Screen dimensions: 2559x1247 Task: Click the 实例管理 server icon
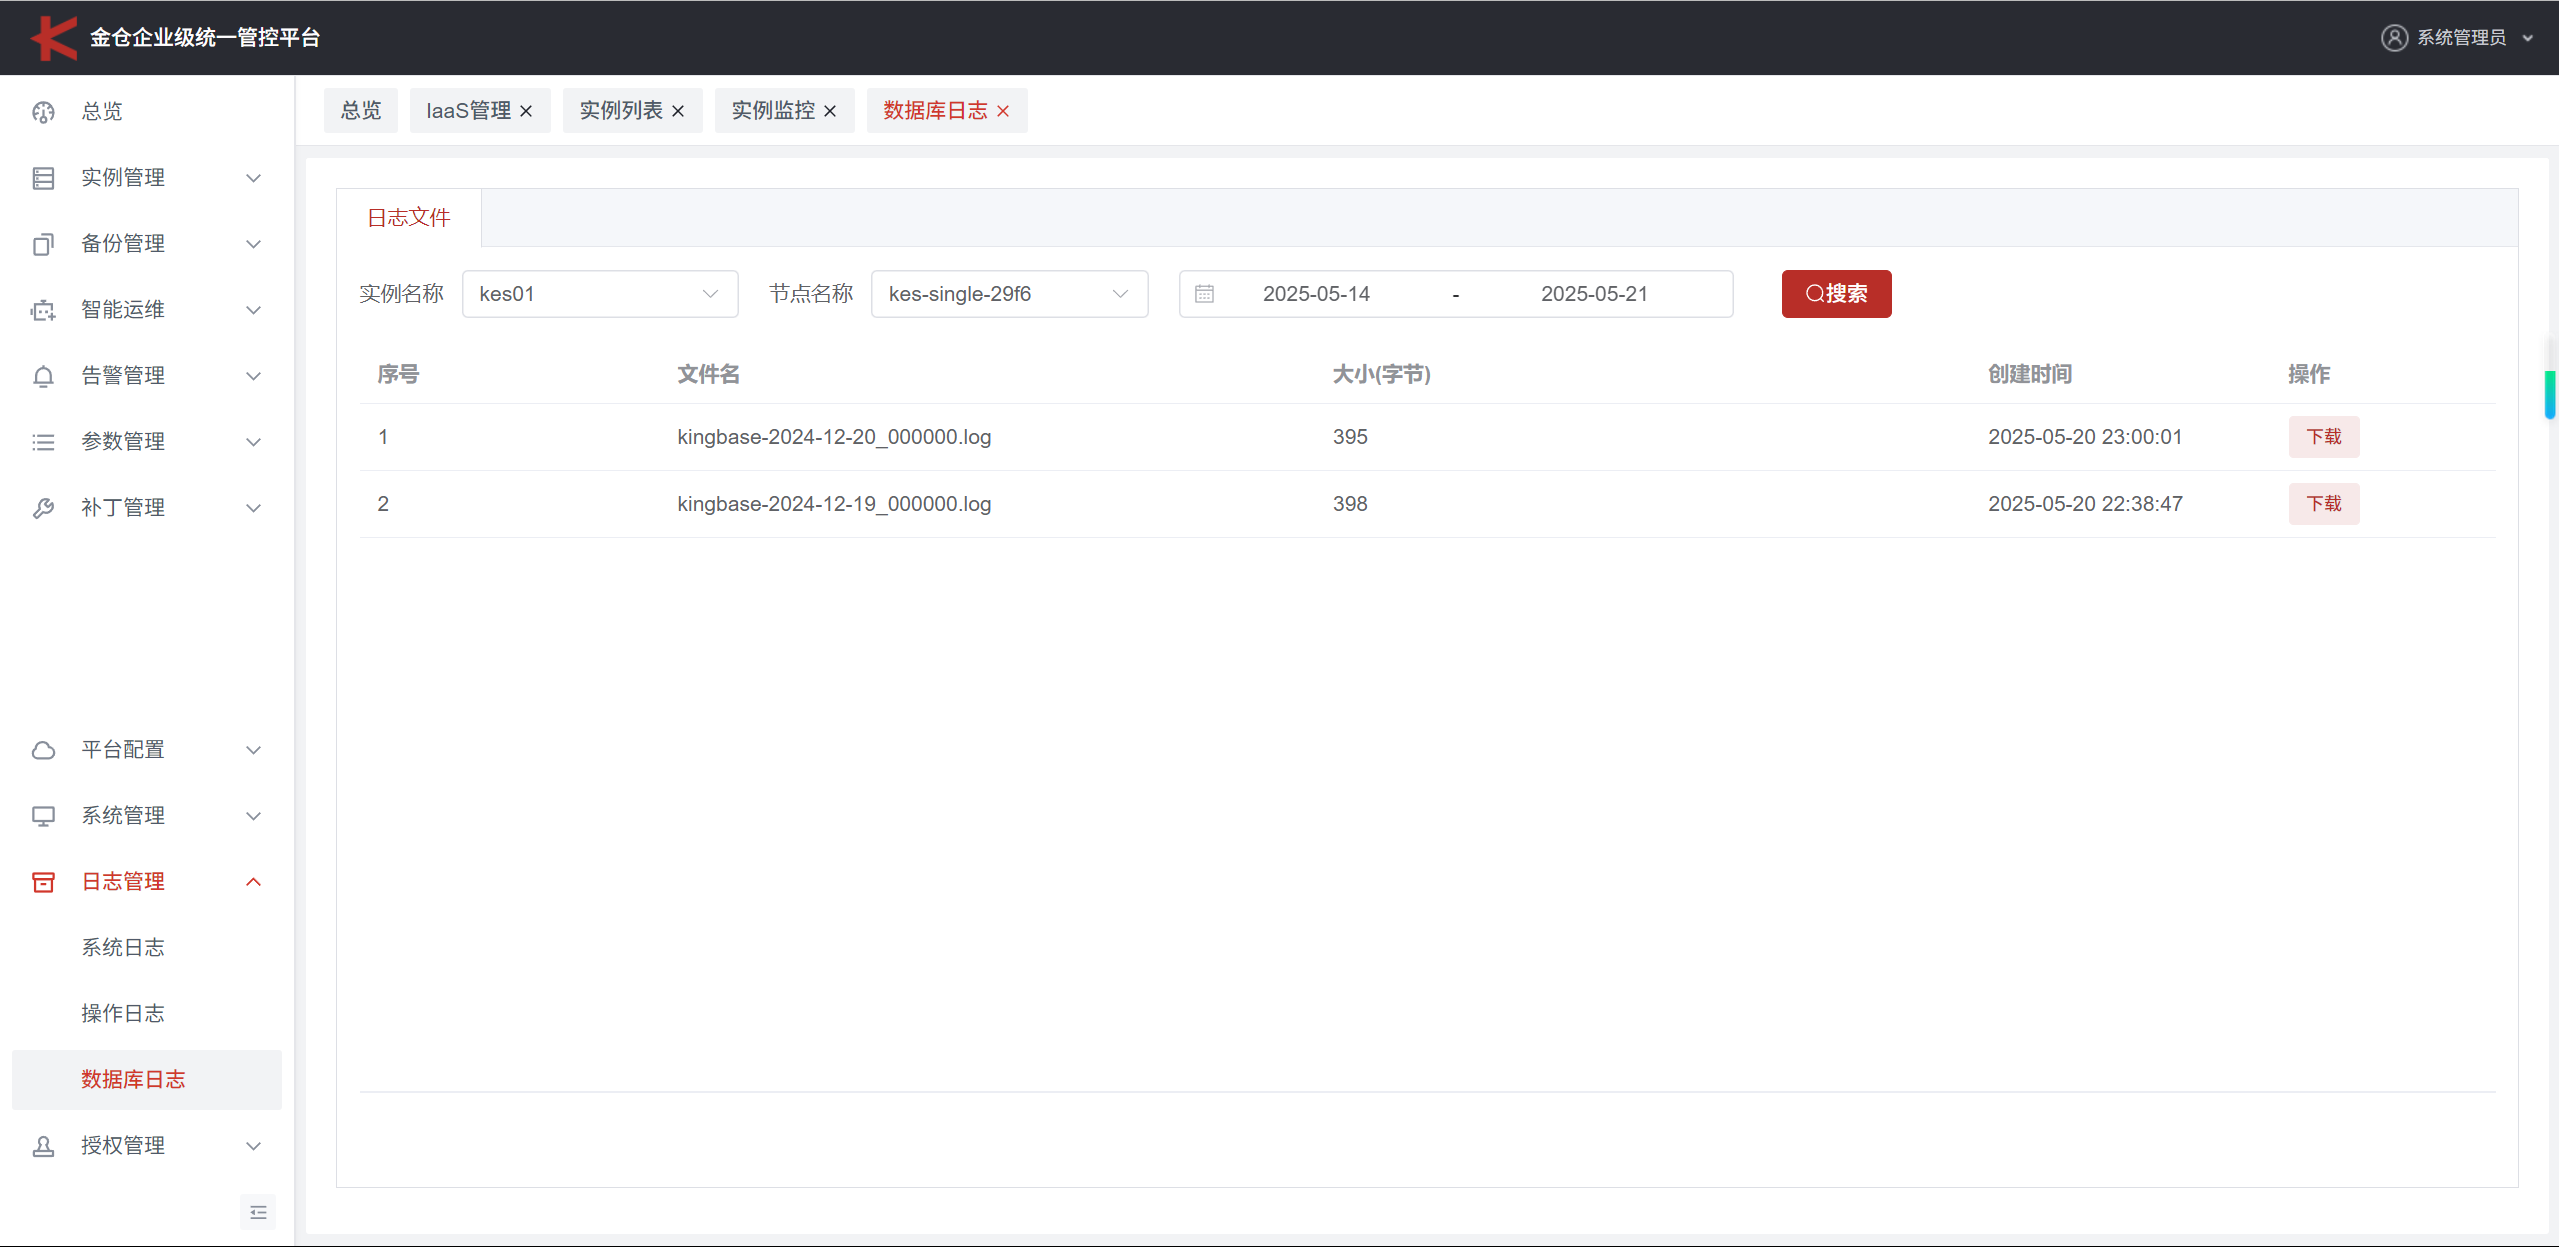(43, 178)
